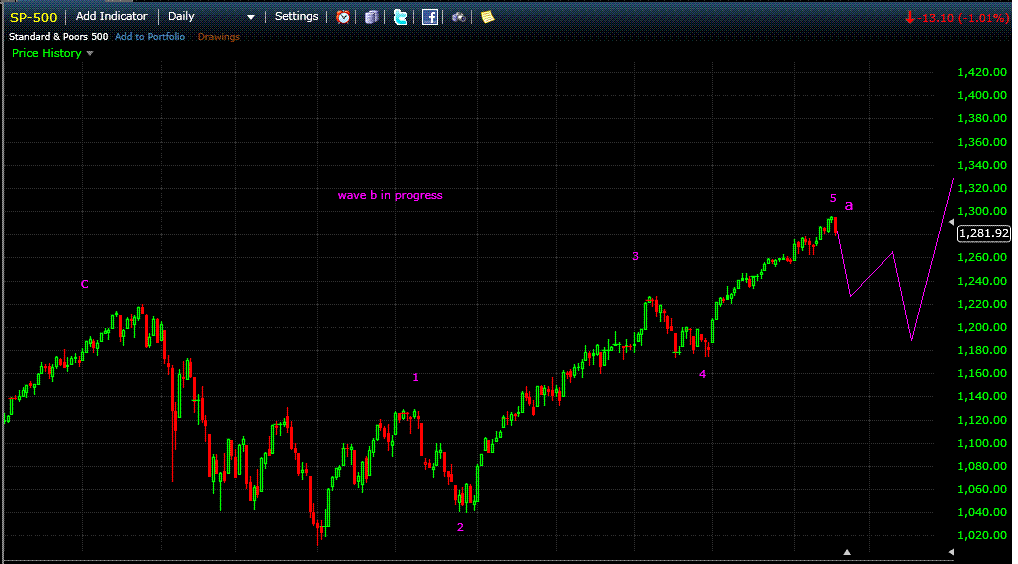This screenshot has height=564, width=1018.
Task: Click the binoculars search icon
Action: point(458,18)
